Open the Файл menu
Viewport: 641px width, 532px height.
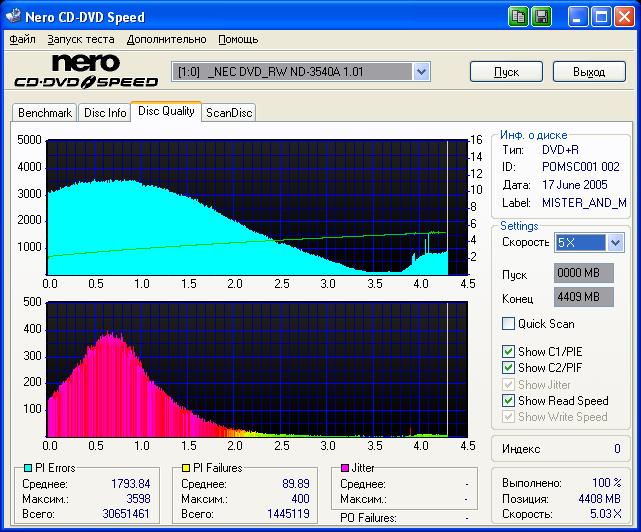click(x=22, y=39)
